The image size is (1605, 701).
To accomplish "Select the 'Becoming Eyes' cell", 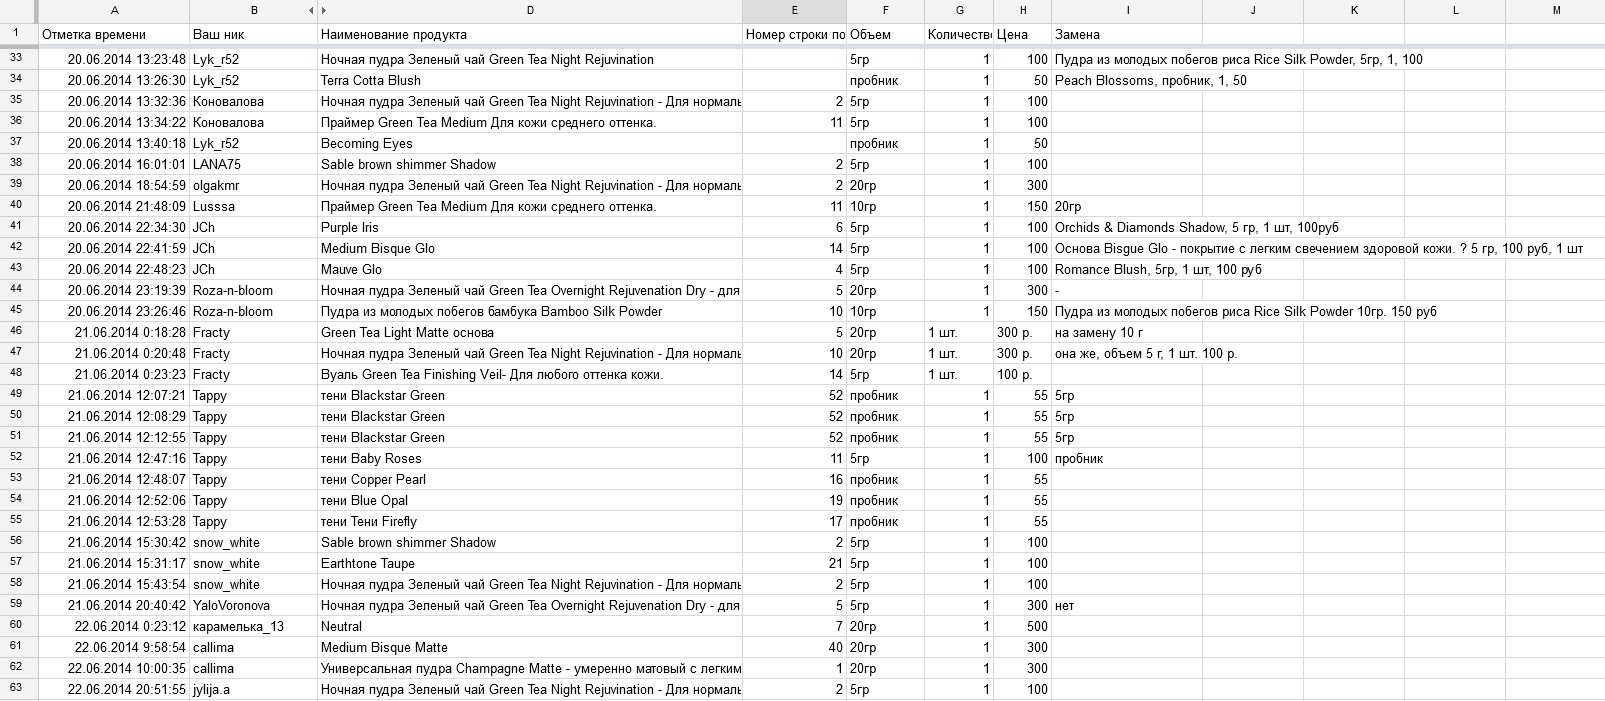I will 530,143.
